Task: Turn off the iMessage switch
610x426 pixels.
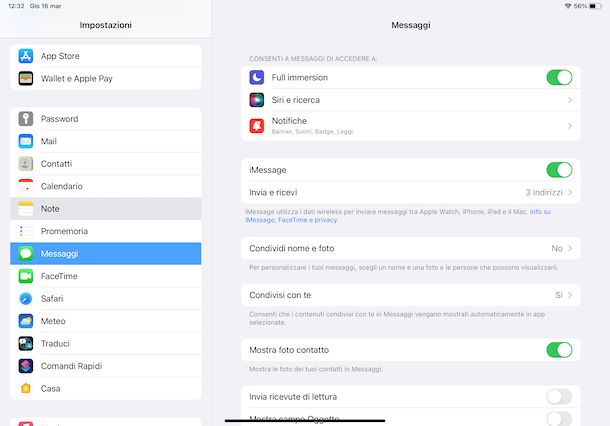Action: [559, 170]
